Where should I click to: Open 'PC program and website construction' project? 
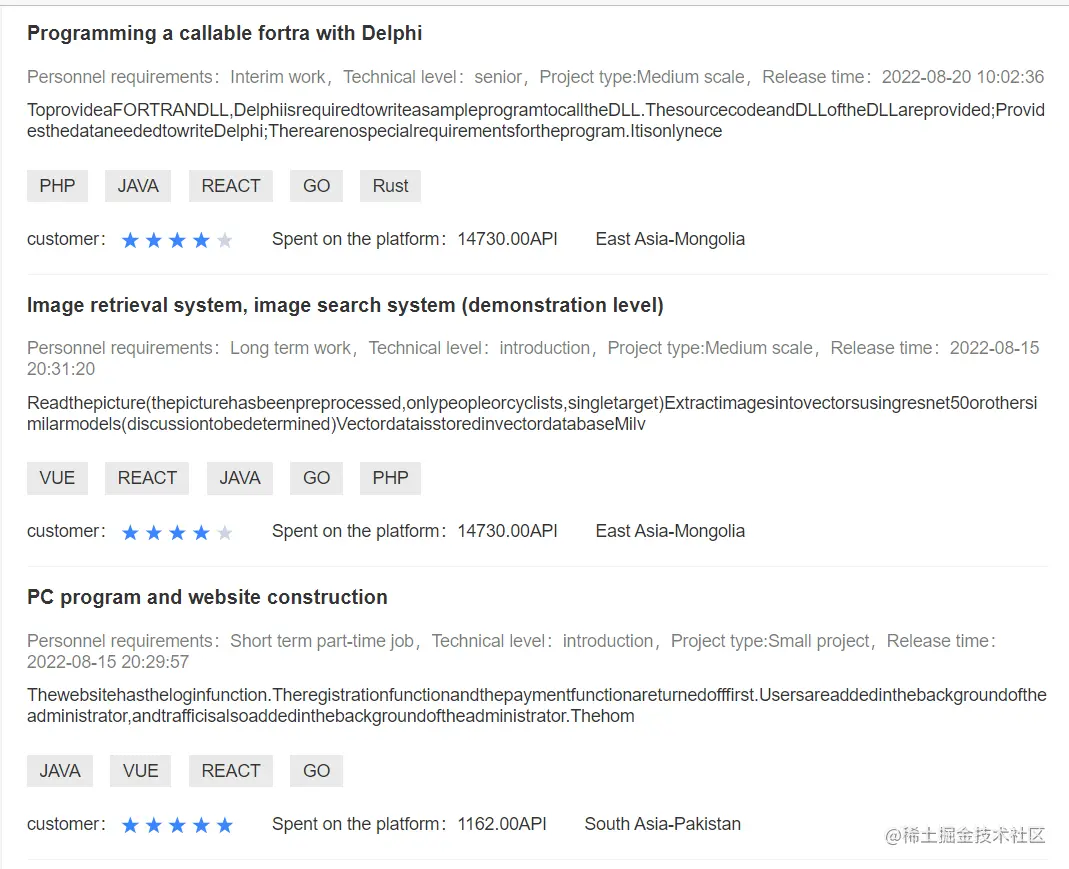(207, 597)
